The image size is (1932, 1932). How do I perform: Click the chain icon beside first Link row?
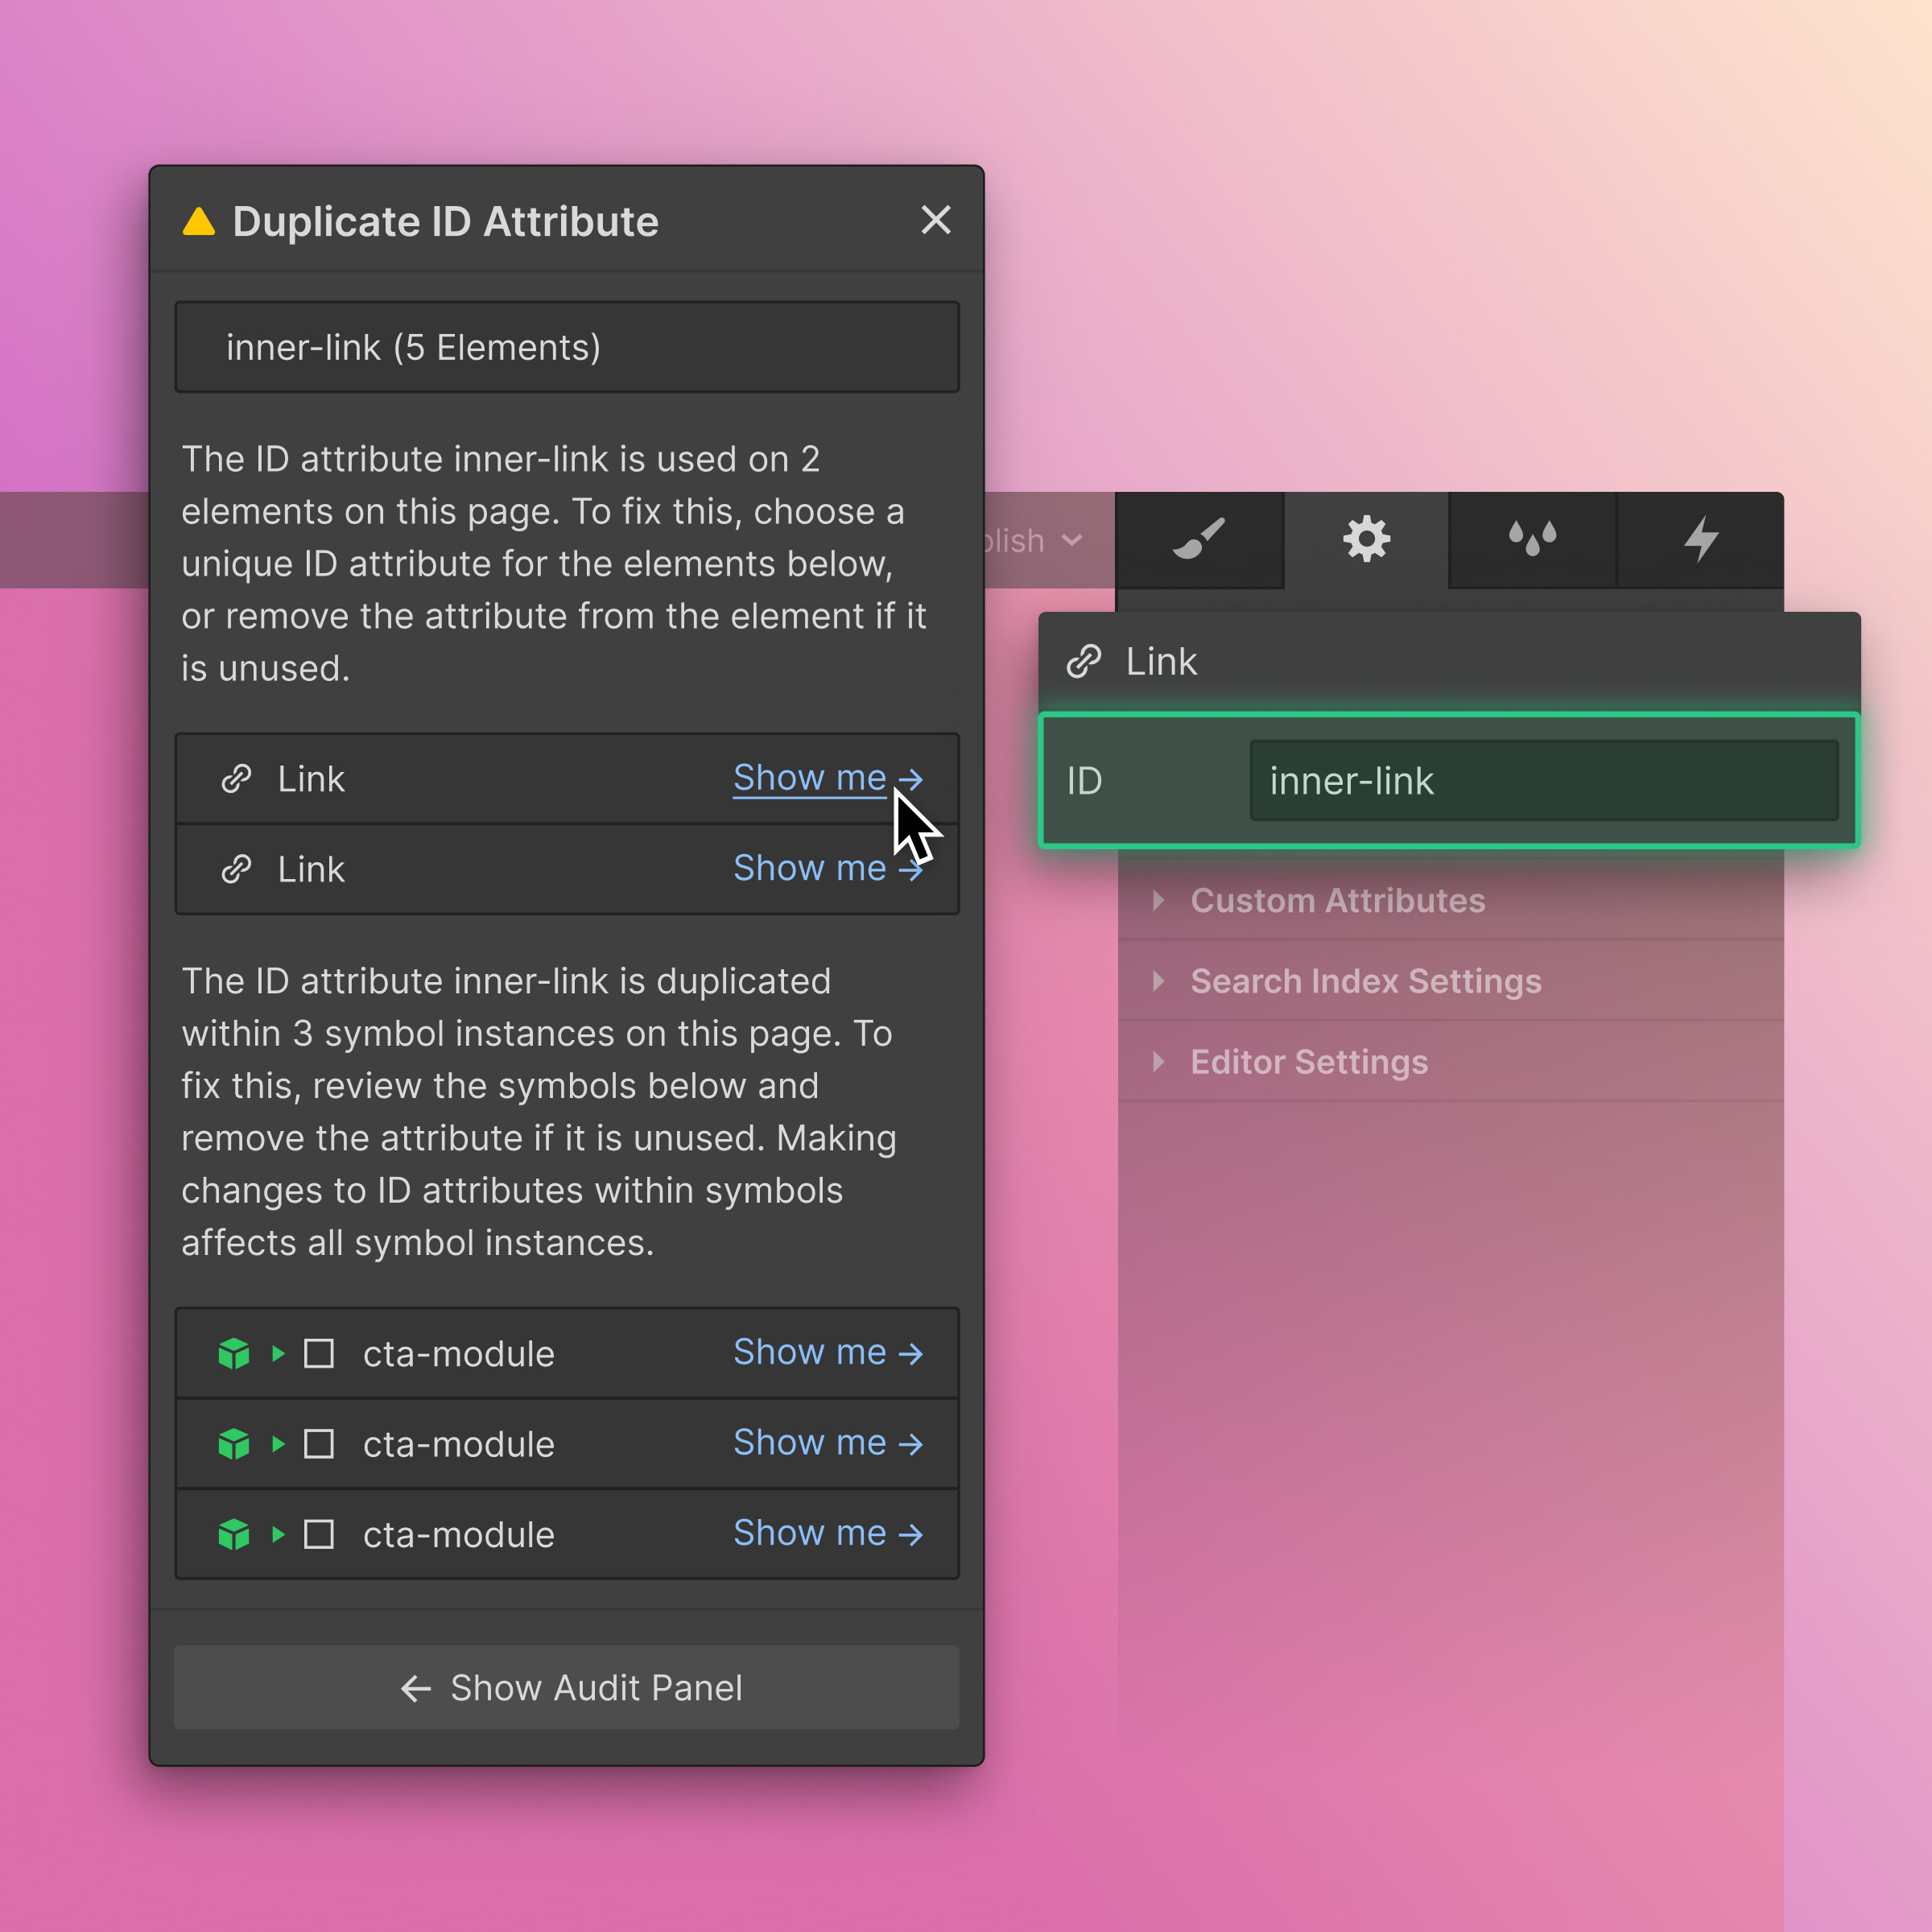[x=236, y=779]
